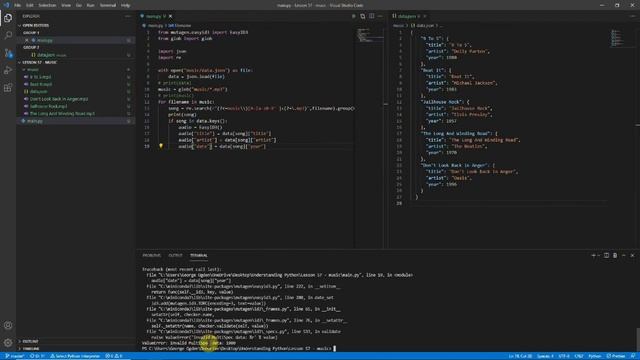
Task: Click the VS Code logo in title bar
Action: point(6,5)
